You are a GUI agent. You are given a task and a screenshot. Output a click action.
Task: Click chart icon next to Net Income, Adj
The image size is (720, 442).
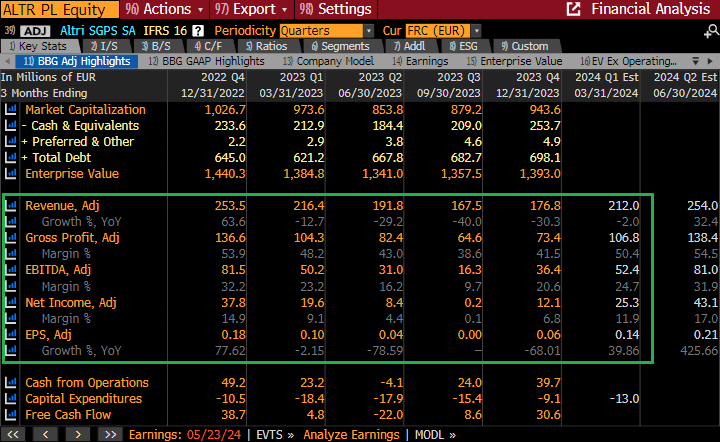click(12, 302)
